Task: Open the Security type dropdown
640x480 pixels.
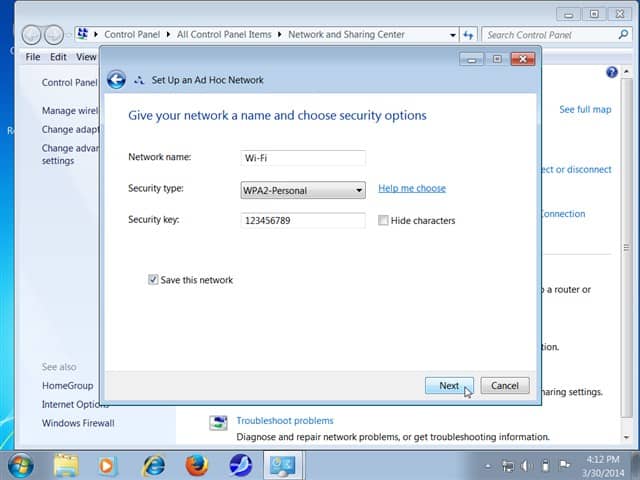Action: pos(304,190)
